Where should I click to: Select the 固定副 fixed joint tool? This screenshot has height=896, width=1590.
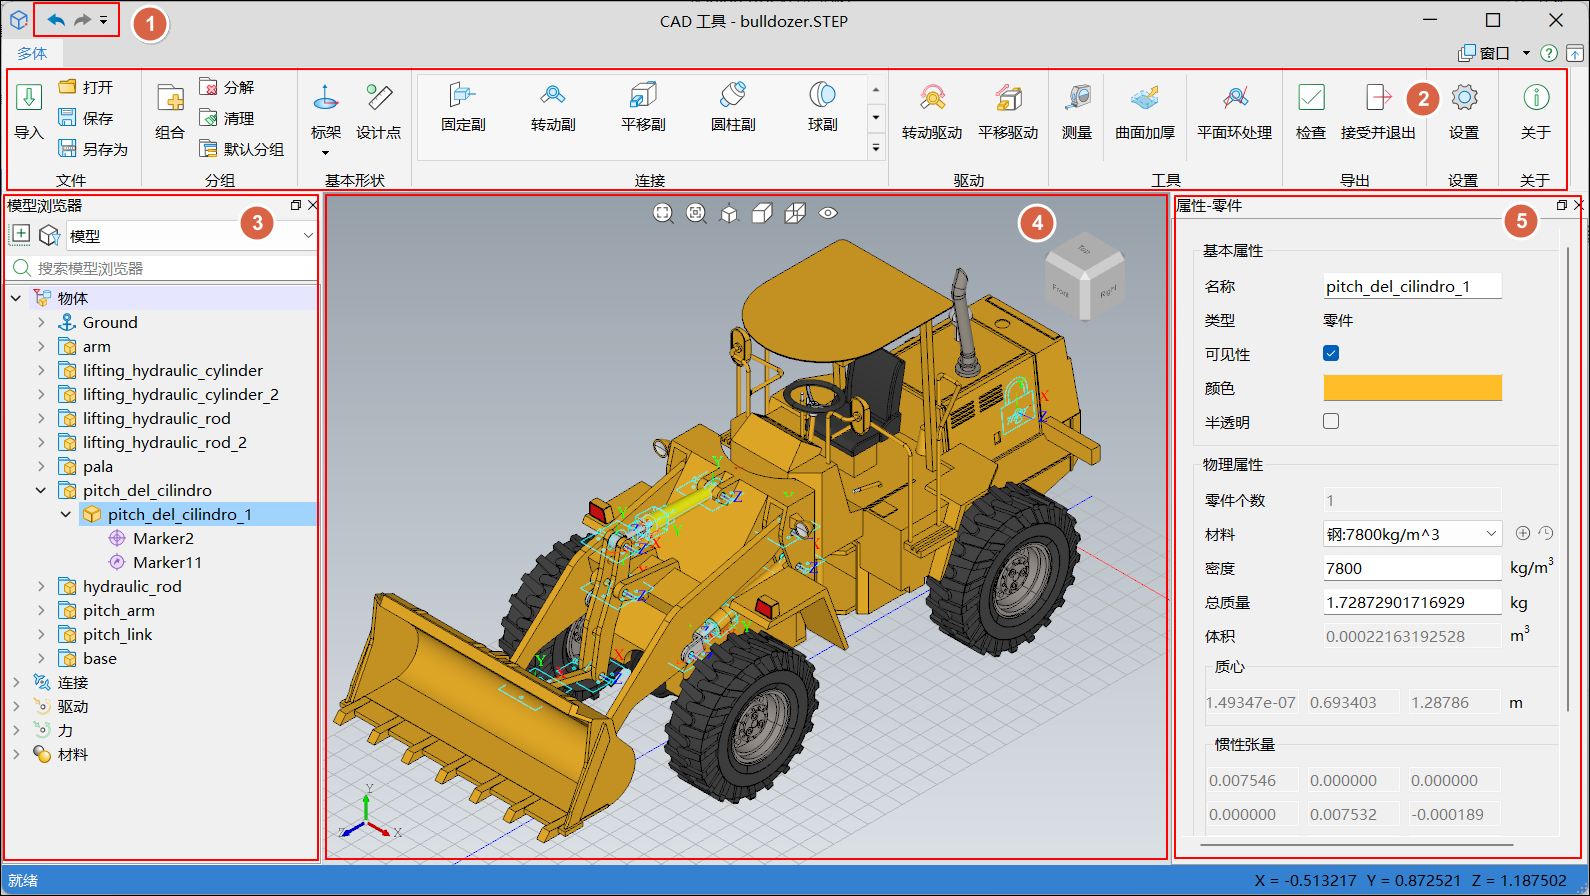click(463, 107)
